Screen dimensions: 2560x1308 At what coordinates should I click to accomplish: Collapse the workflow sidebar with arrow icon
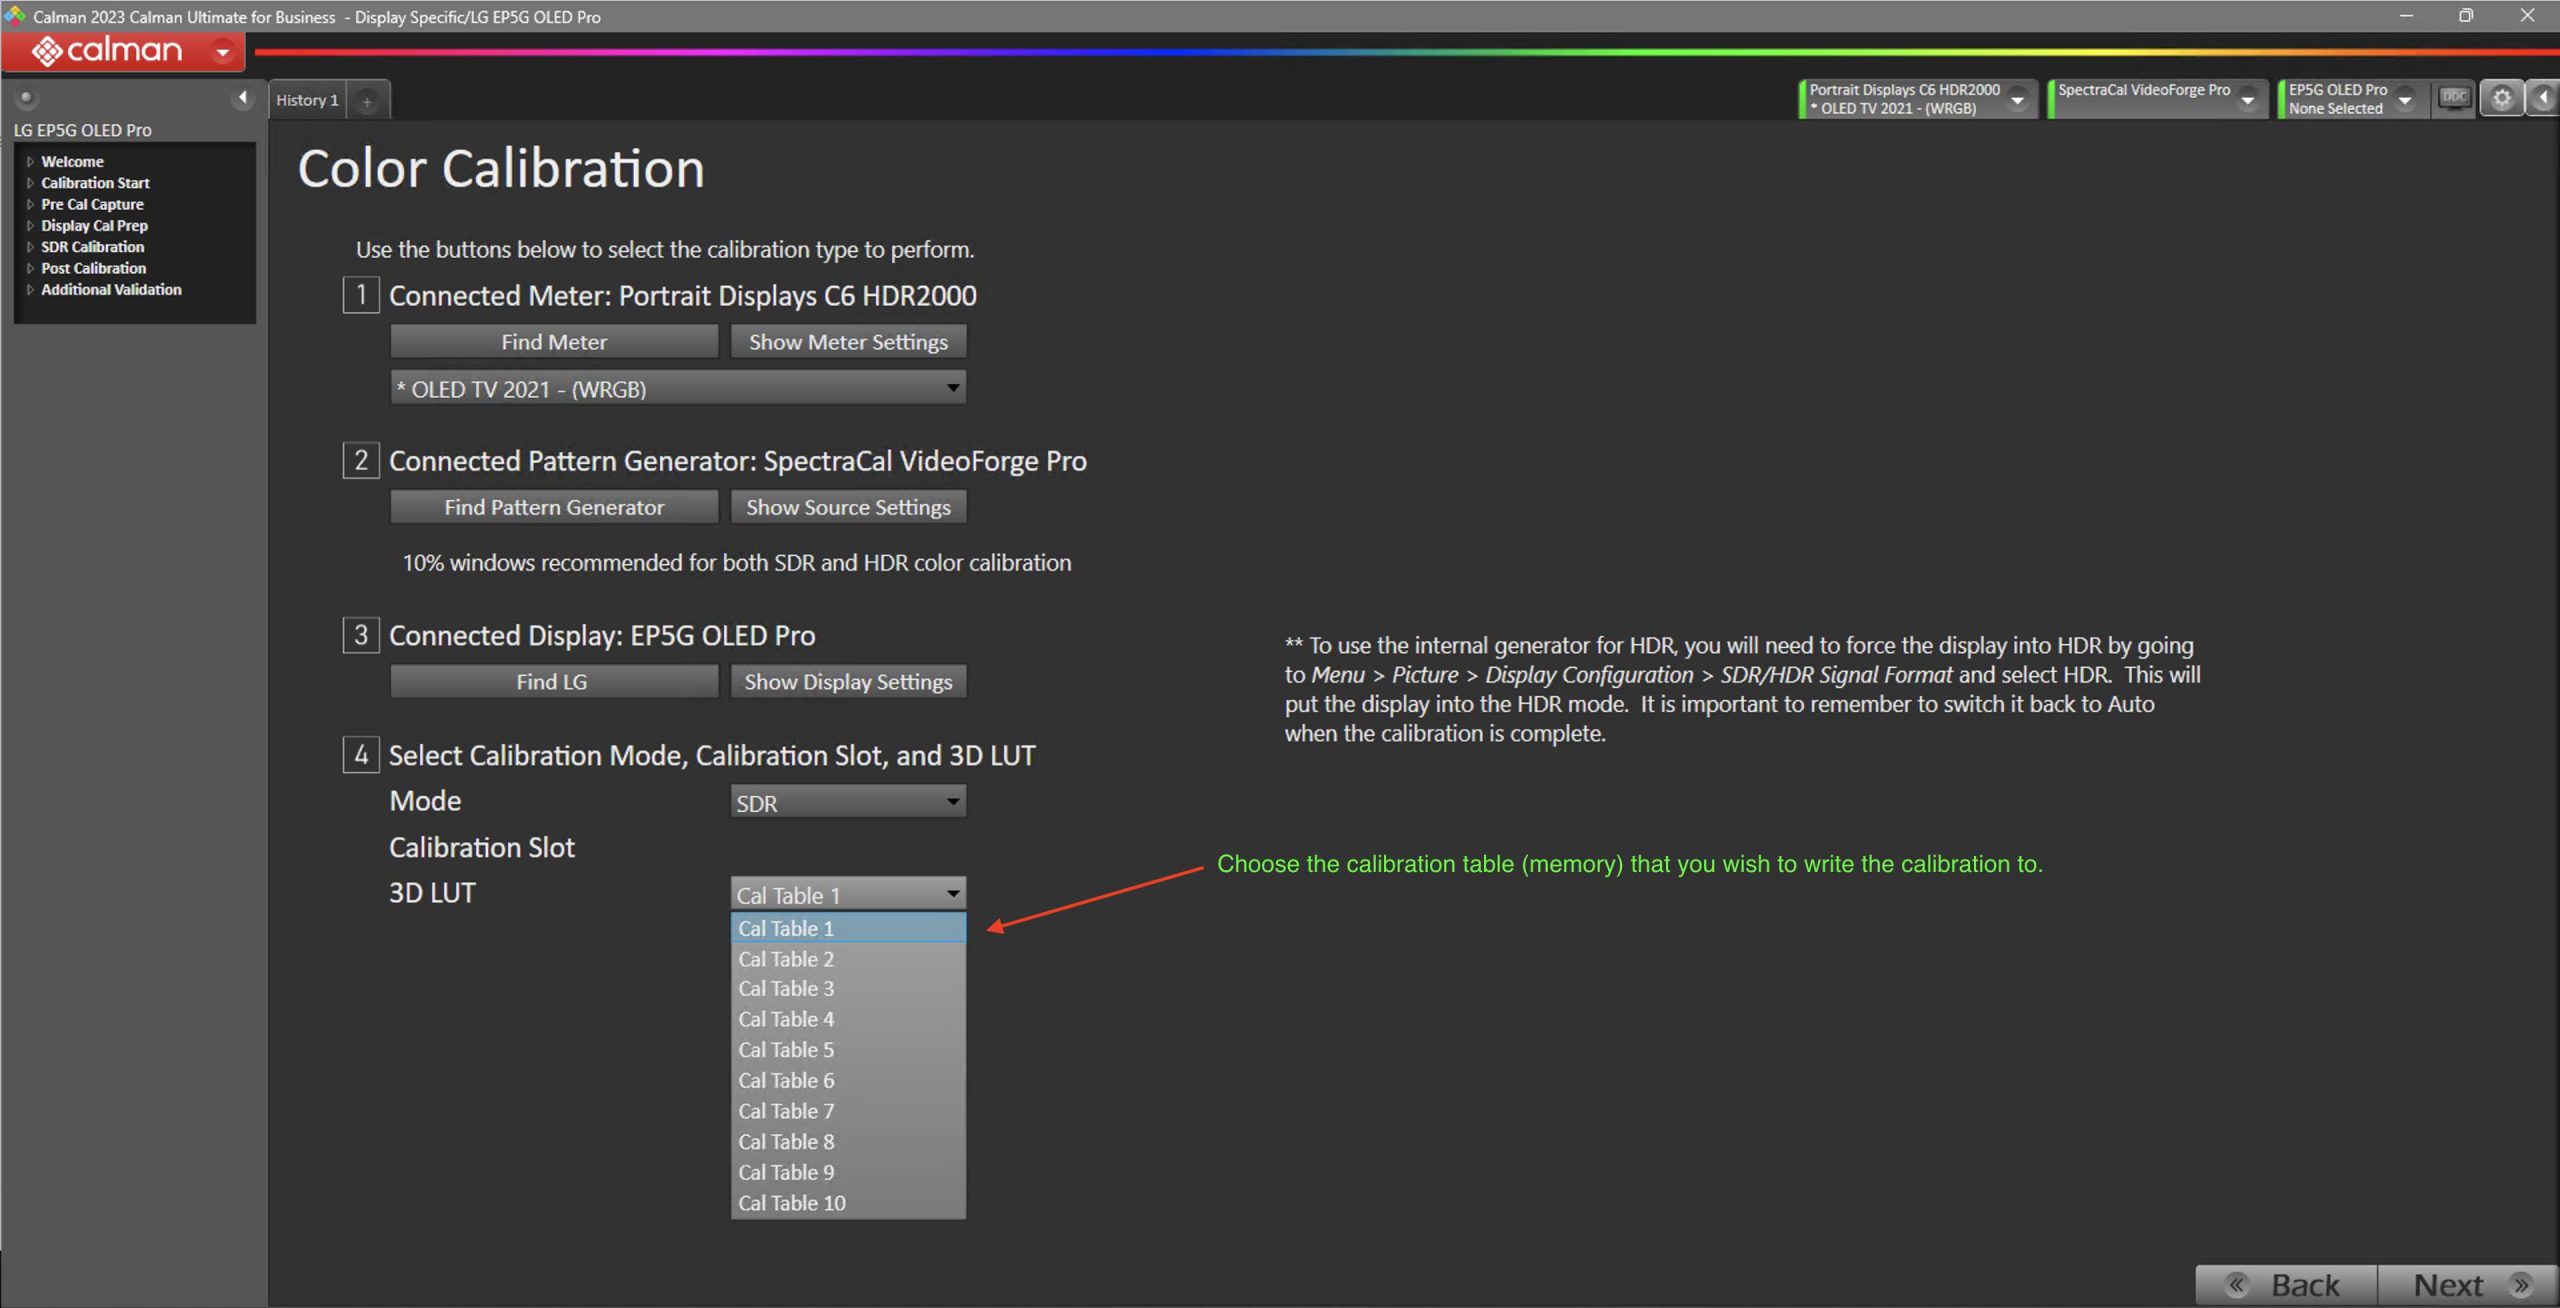[x=242, y=98]
